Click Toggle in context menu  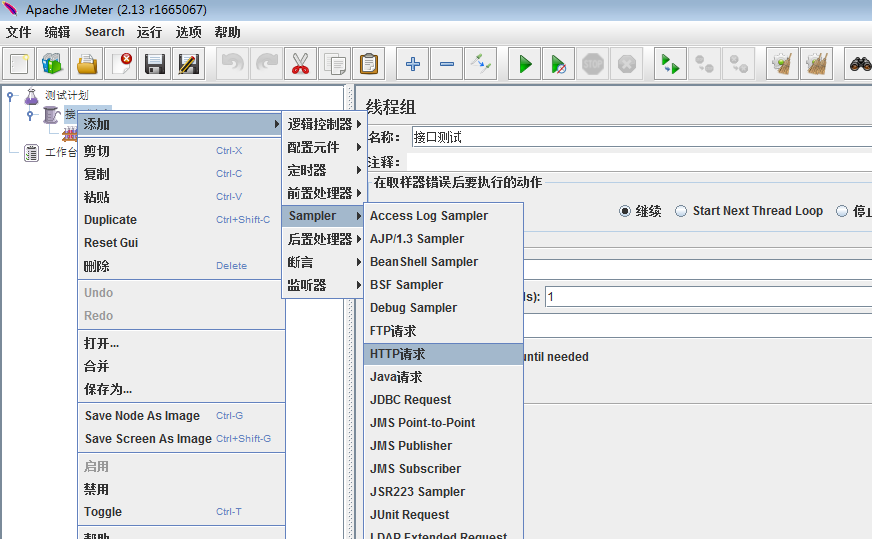point(180,512)
